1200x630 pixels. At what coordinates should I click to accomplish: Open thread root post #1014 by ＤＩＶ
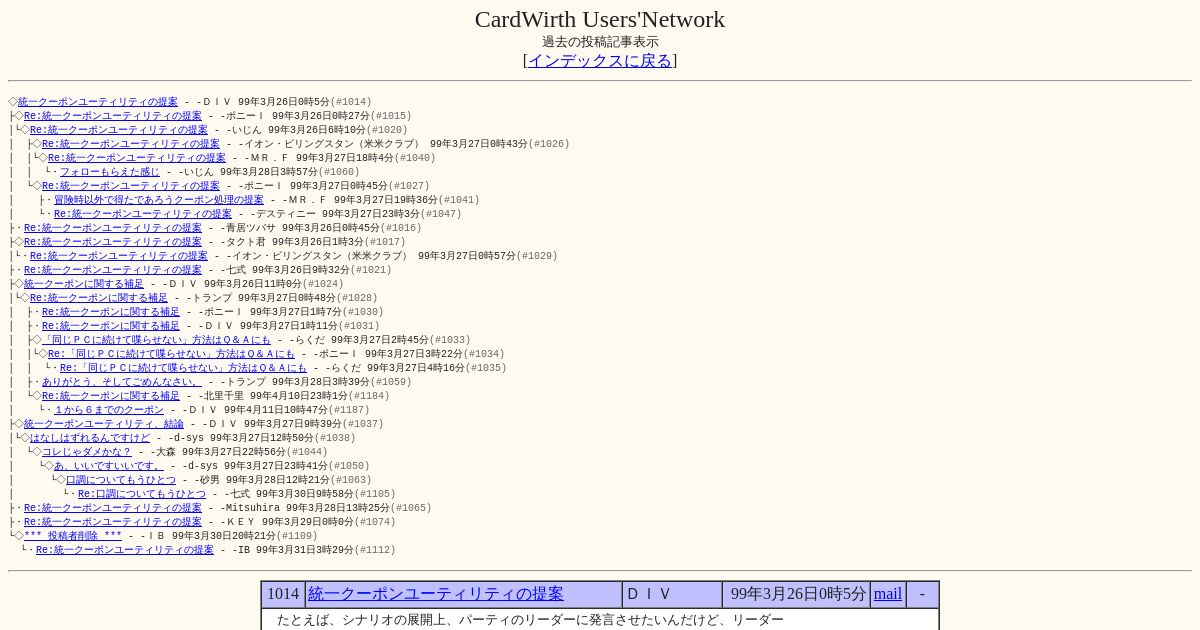pyautogui.click(x=98, y=102)
